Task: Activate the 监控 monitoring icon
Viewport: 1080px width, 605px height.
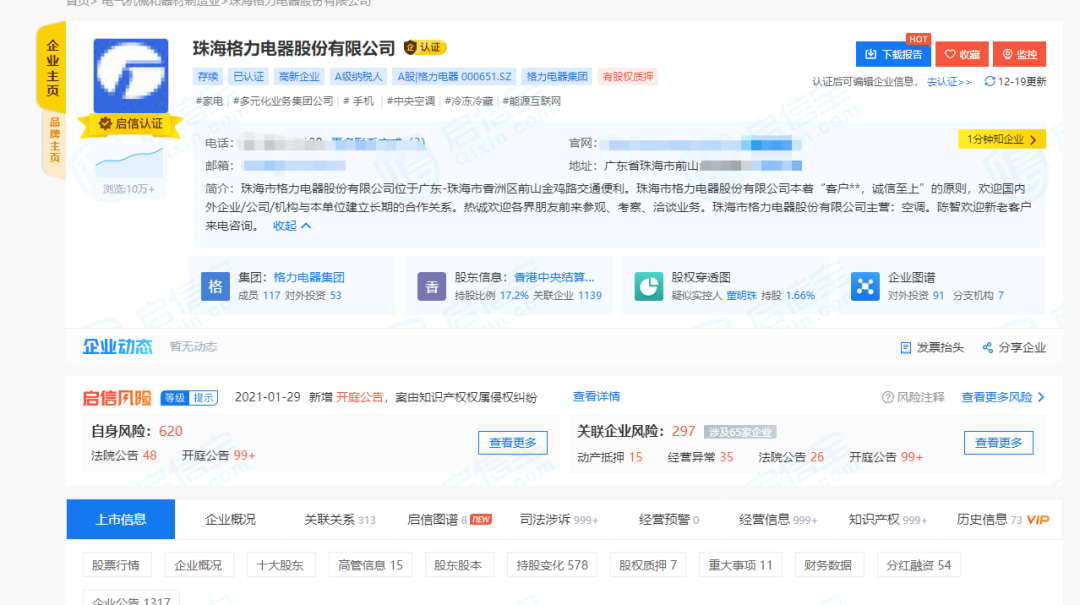Action: point(1005,53)
